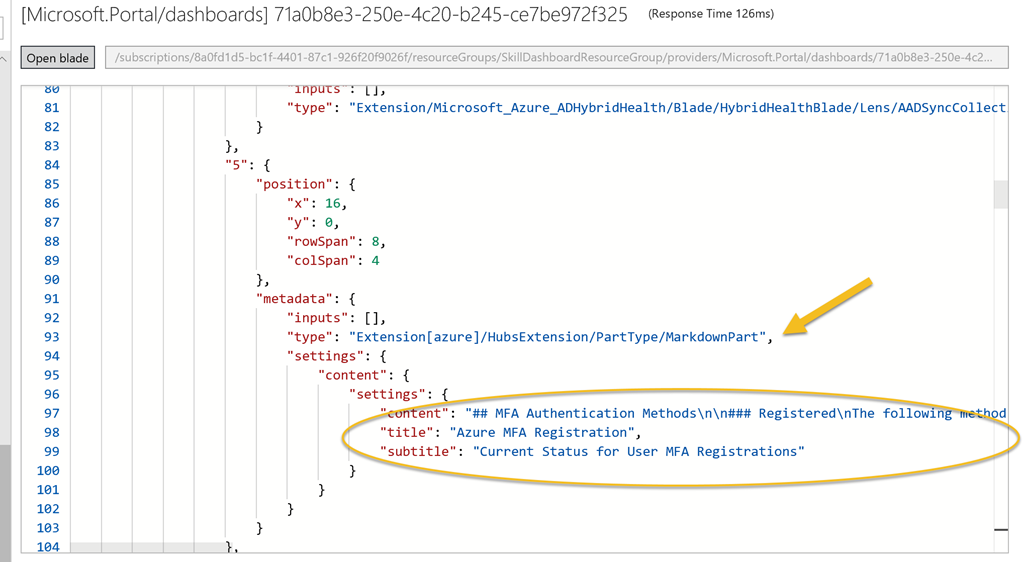
Task: Click the MFA Authentication Methods content string
Action: click(736, 413)
